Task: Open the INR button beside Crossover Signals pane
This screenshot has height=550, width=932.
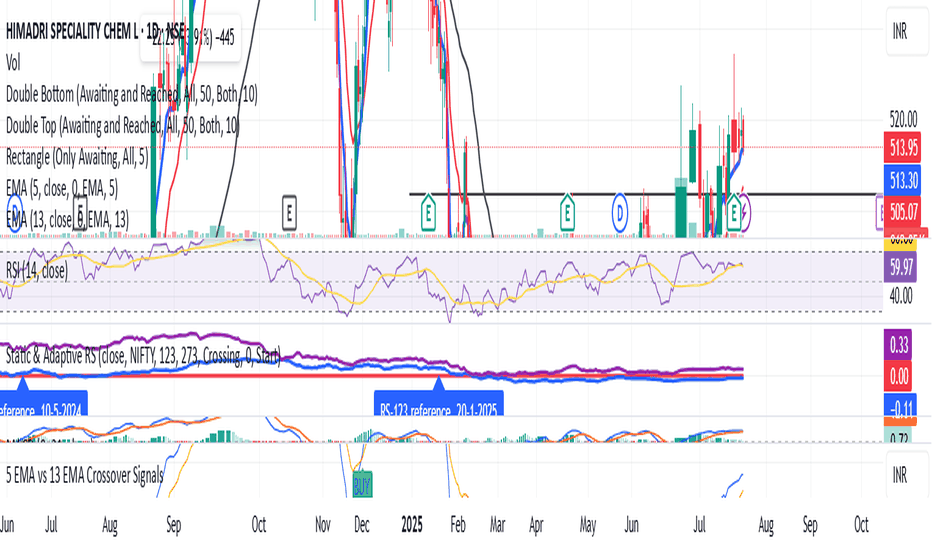Action: [907, 475]
